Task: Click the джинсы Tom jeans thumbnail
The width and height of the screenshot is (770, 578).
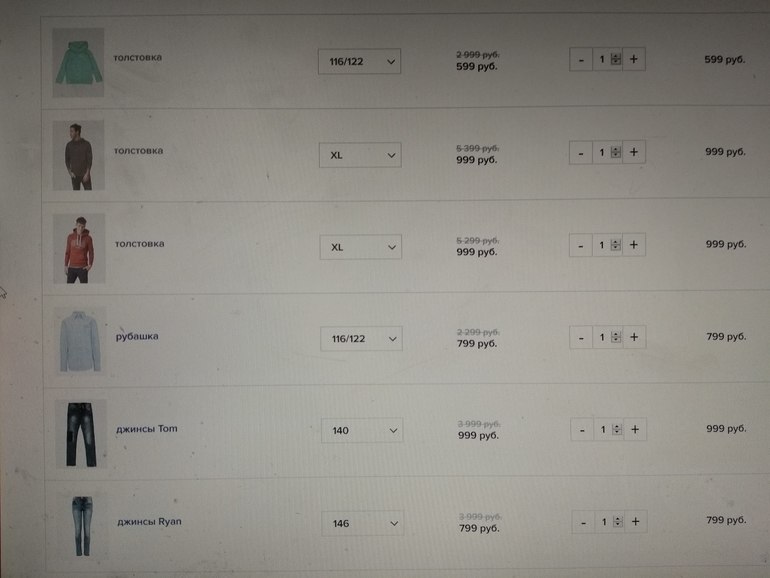Action: coord(81,433)
